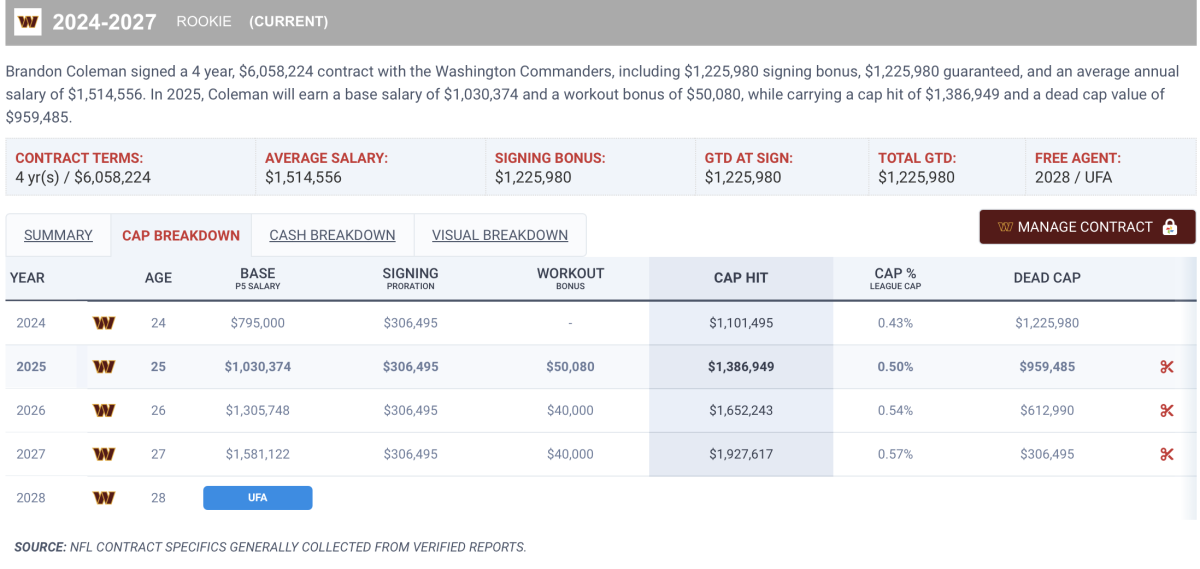
Task: Click the Commanders team logo in the 2026 row
Action: [103, 410]
